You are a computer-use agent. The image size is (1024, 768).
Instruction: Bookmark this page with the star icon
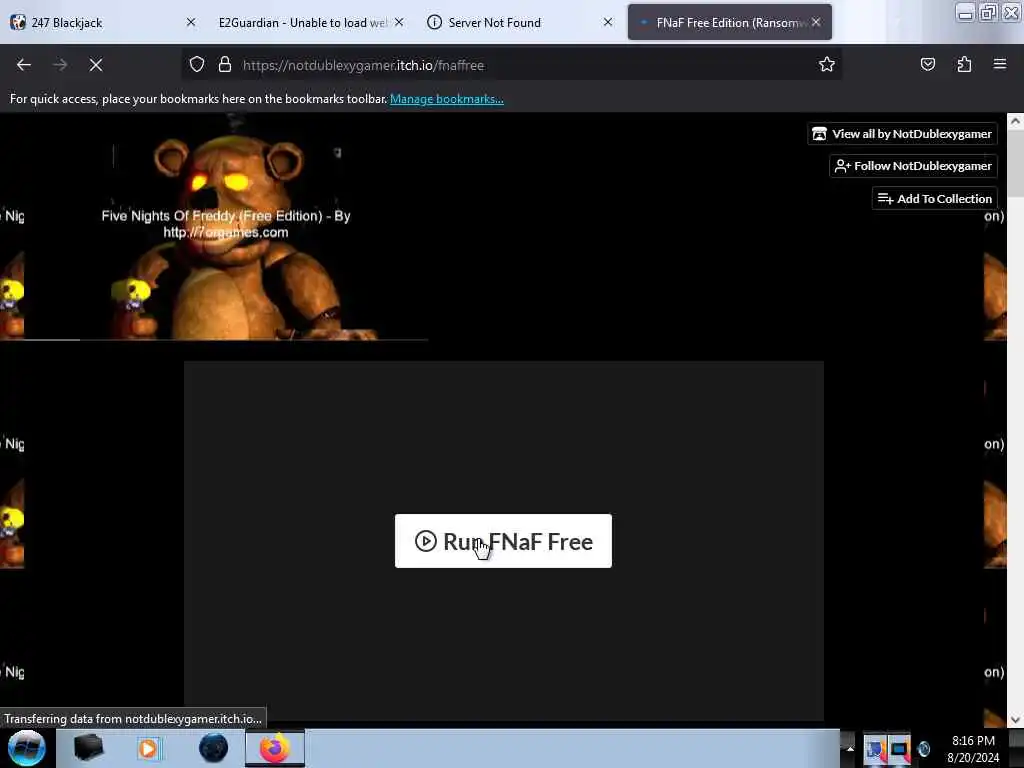(x=827, y=65)
